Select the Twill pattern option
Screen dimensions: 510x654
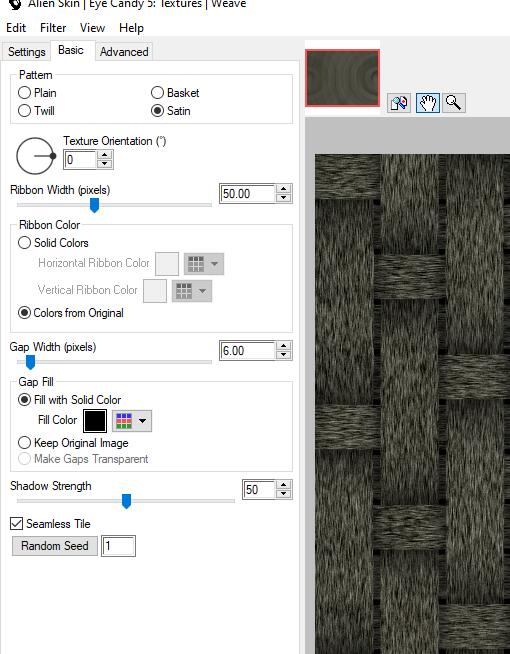[36, 111]
